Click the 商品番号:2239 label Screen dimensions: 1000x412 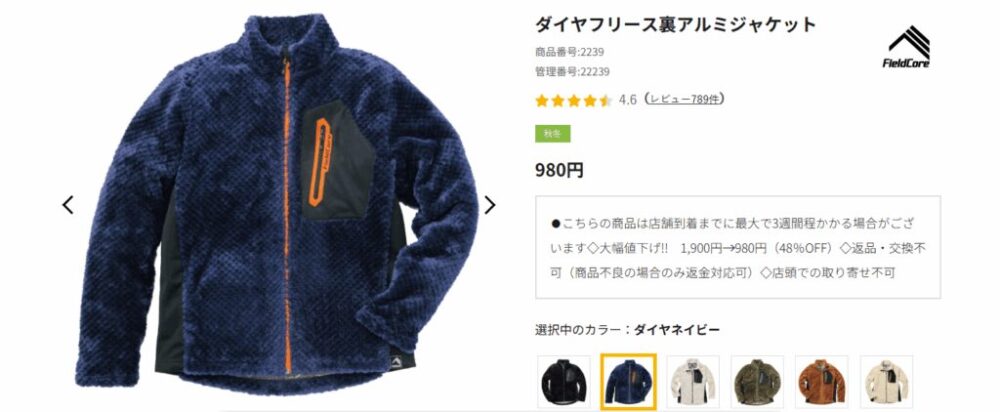click(x=570, y=52)
